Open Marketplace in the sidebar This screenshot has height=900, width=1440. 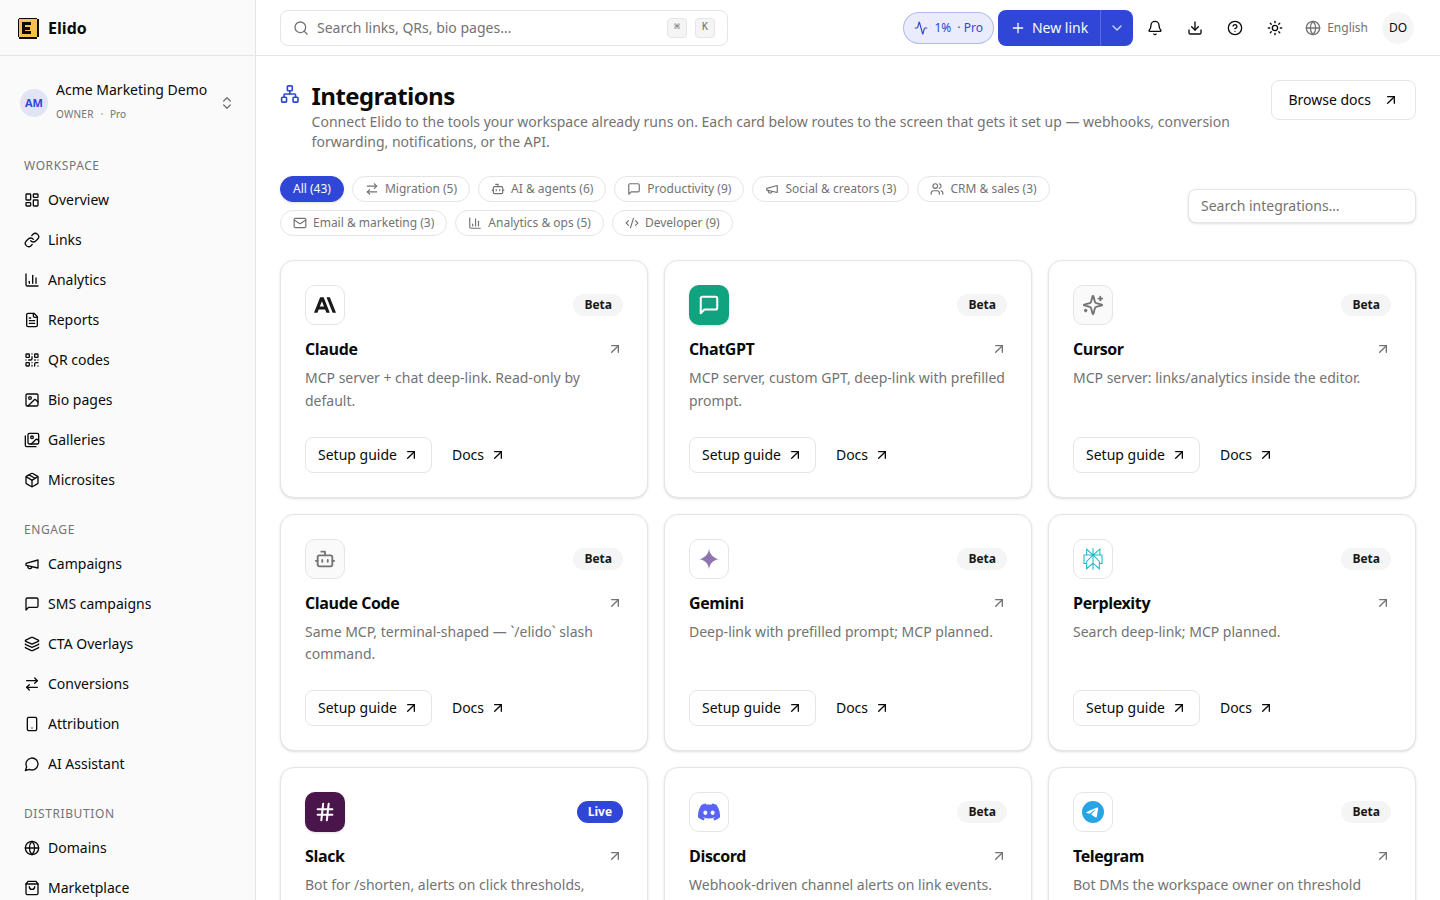[x=127, y=888]
